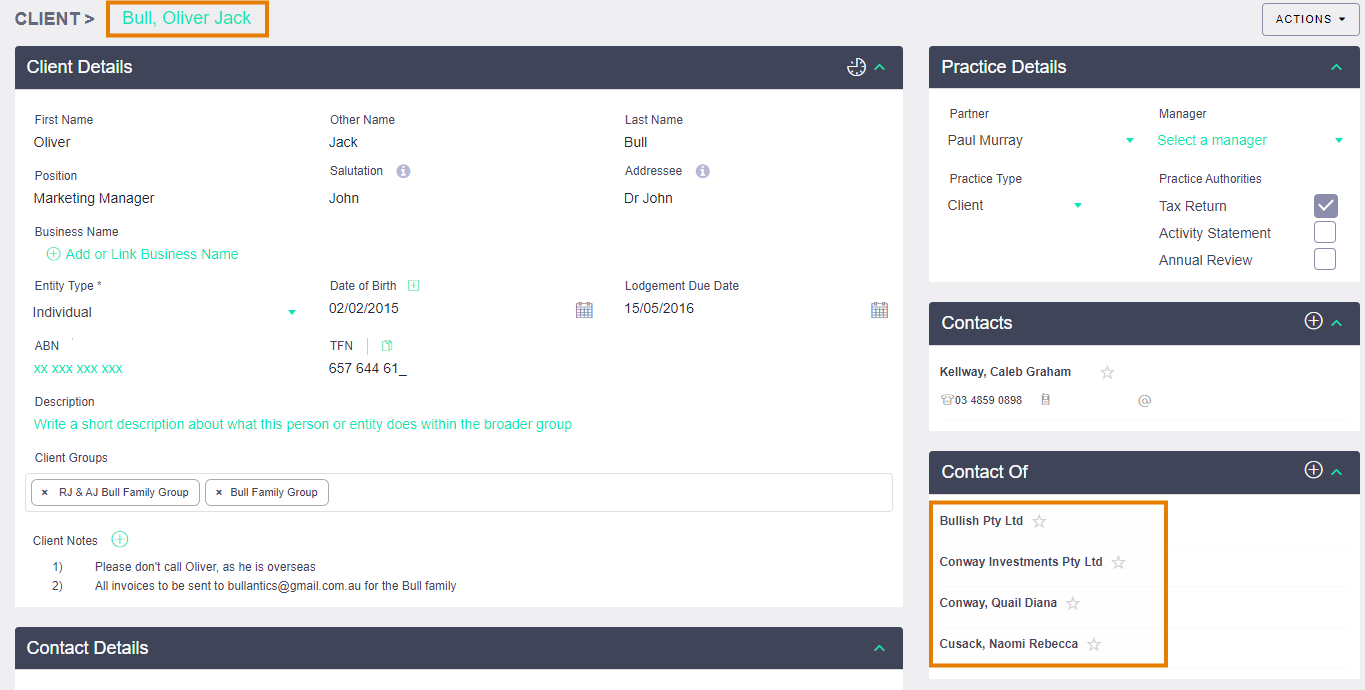Click phone number 03 4859 0898
The image size is (1365, 690).
(988, 400)
